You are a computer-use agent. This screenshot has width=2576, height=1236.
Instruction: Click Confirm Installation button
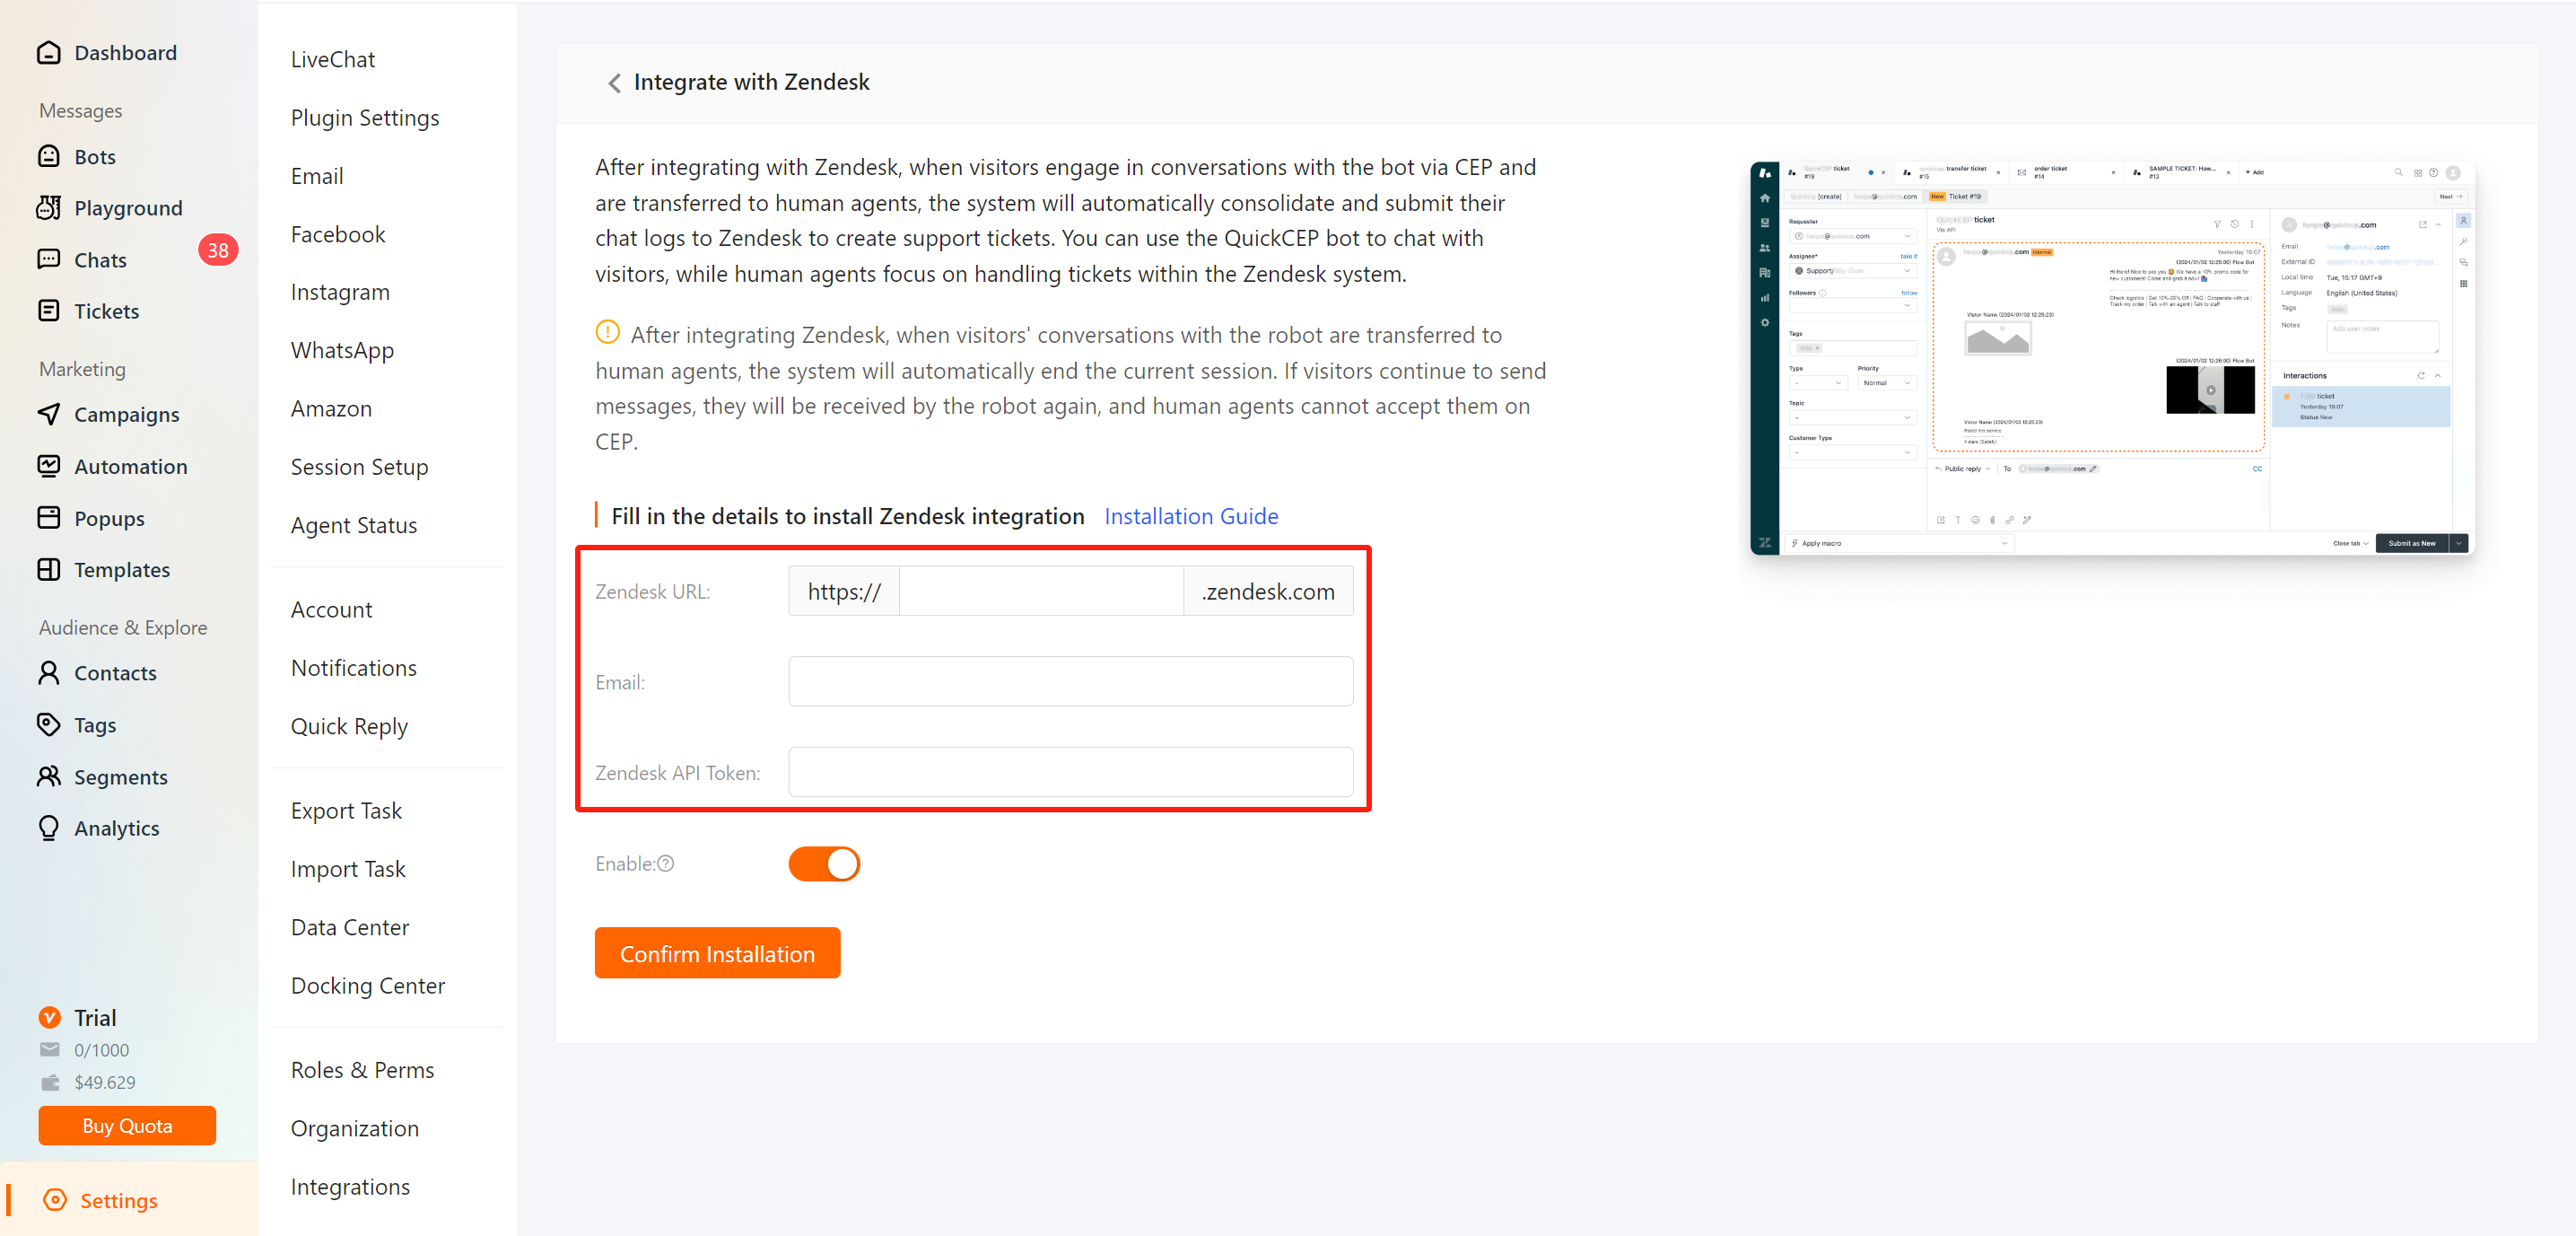pyautogui.click(x=717, y=954)
